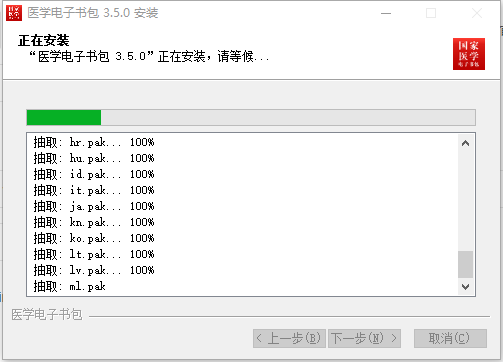Click the 下一步(N) next button

364,338
